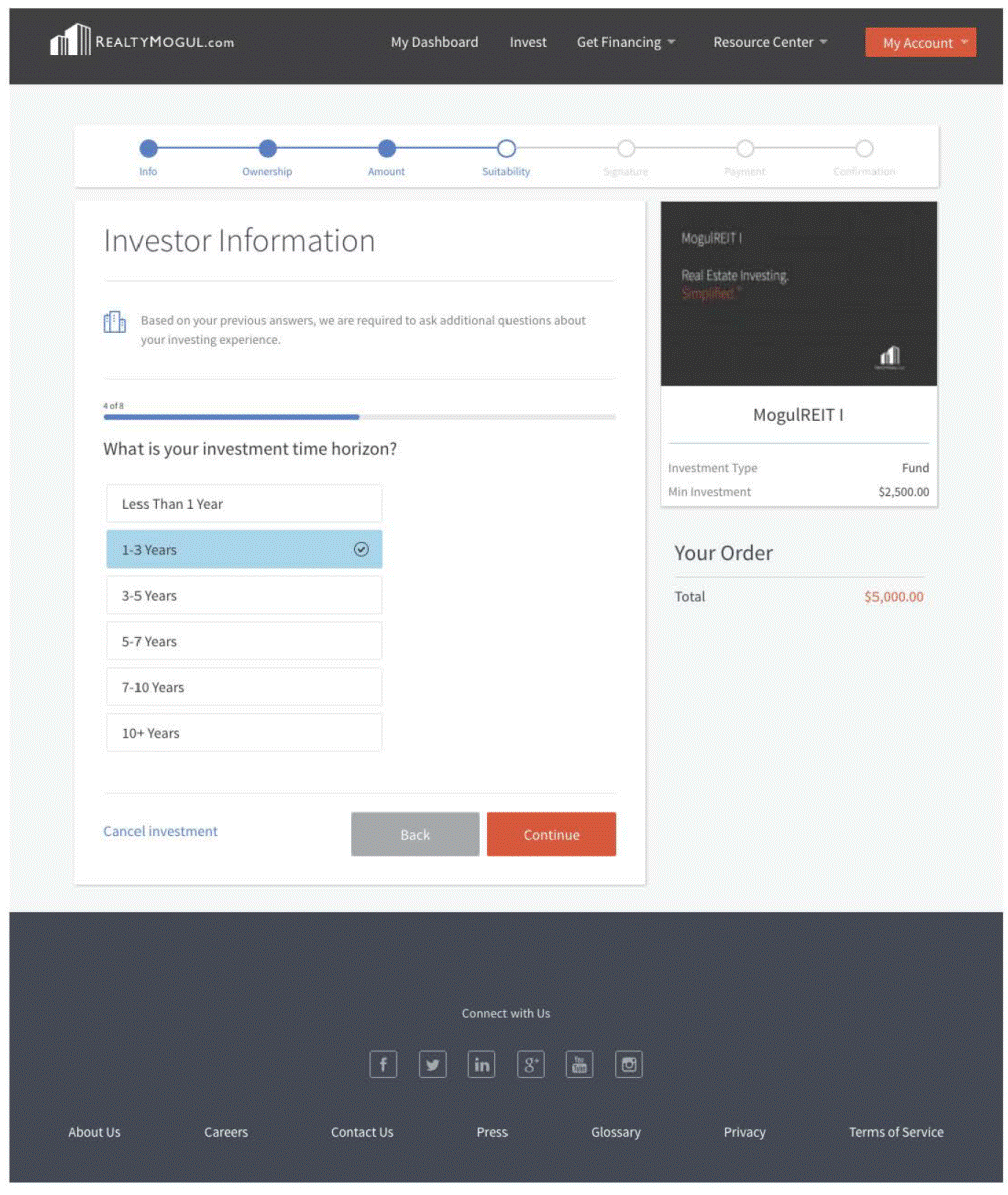
Task: Expand the Resource Center menu
Action: coord(770,42)
